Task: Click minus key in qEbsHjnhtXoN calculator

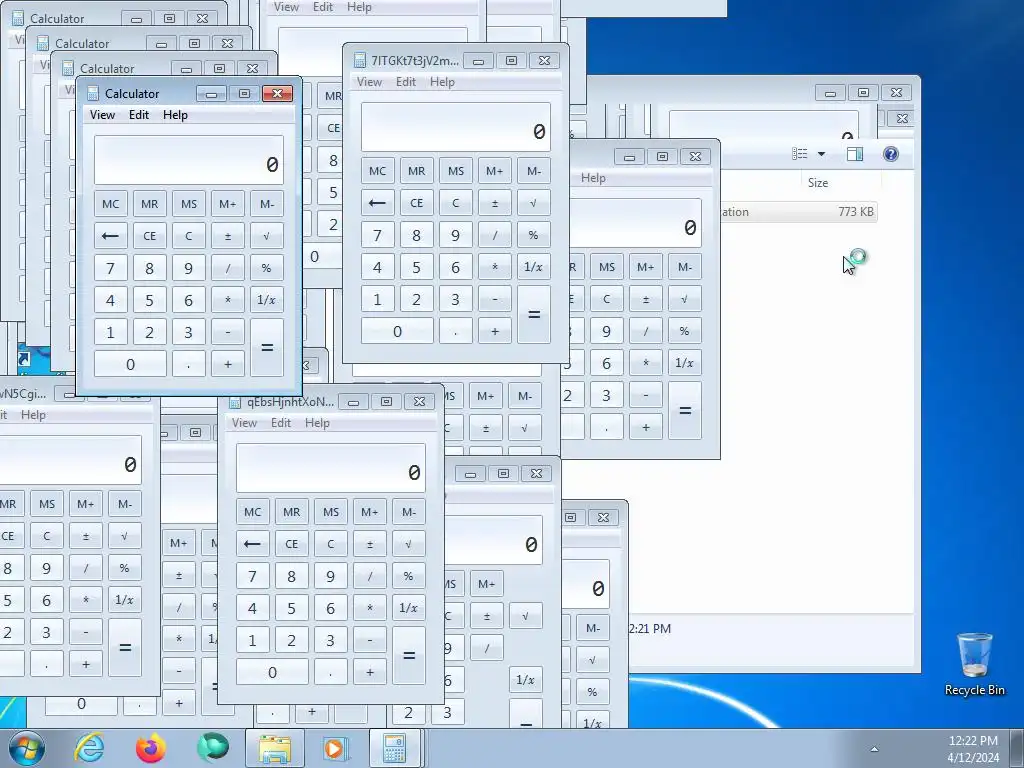Action: click(x=370, y=639)
